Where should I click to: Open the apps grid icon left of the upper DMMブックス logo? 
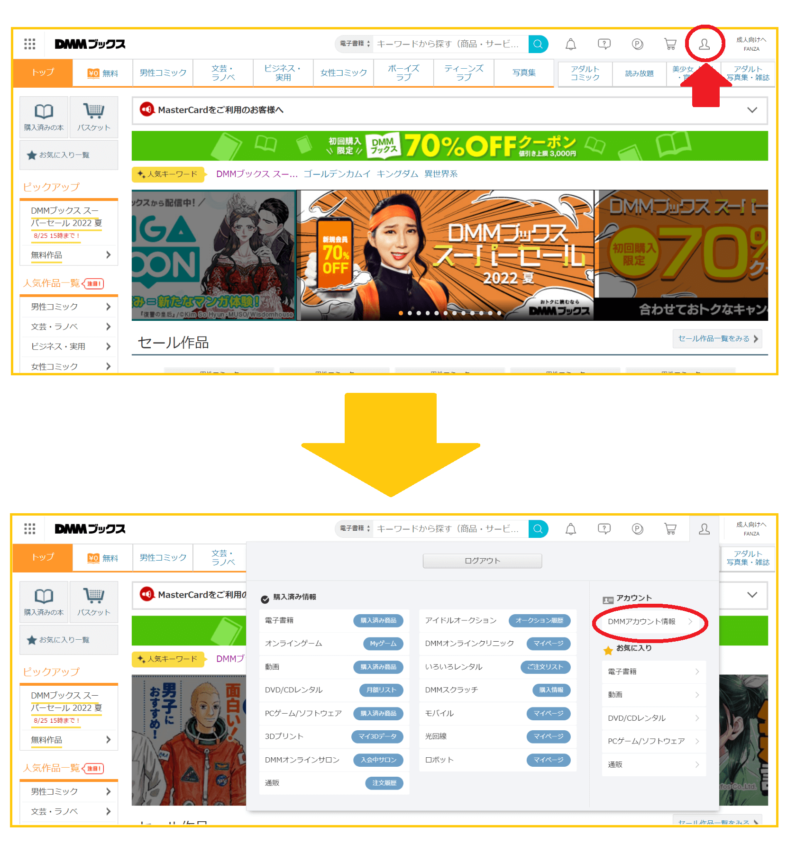click(x=30, y=44)
